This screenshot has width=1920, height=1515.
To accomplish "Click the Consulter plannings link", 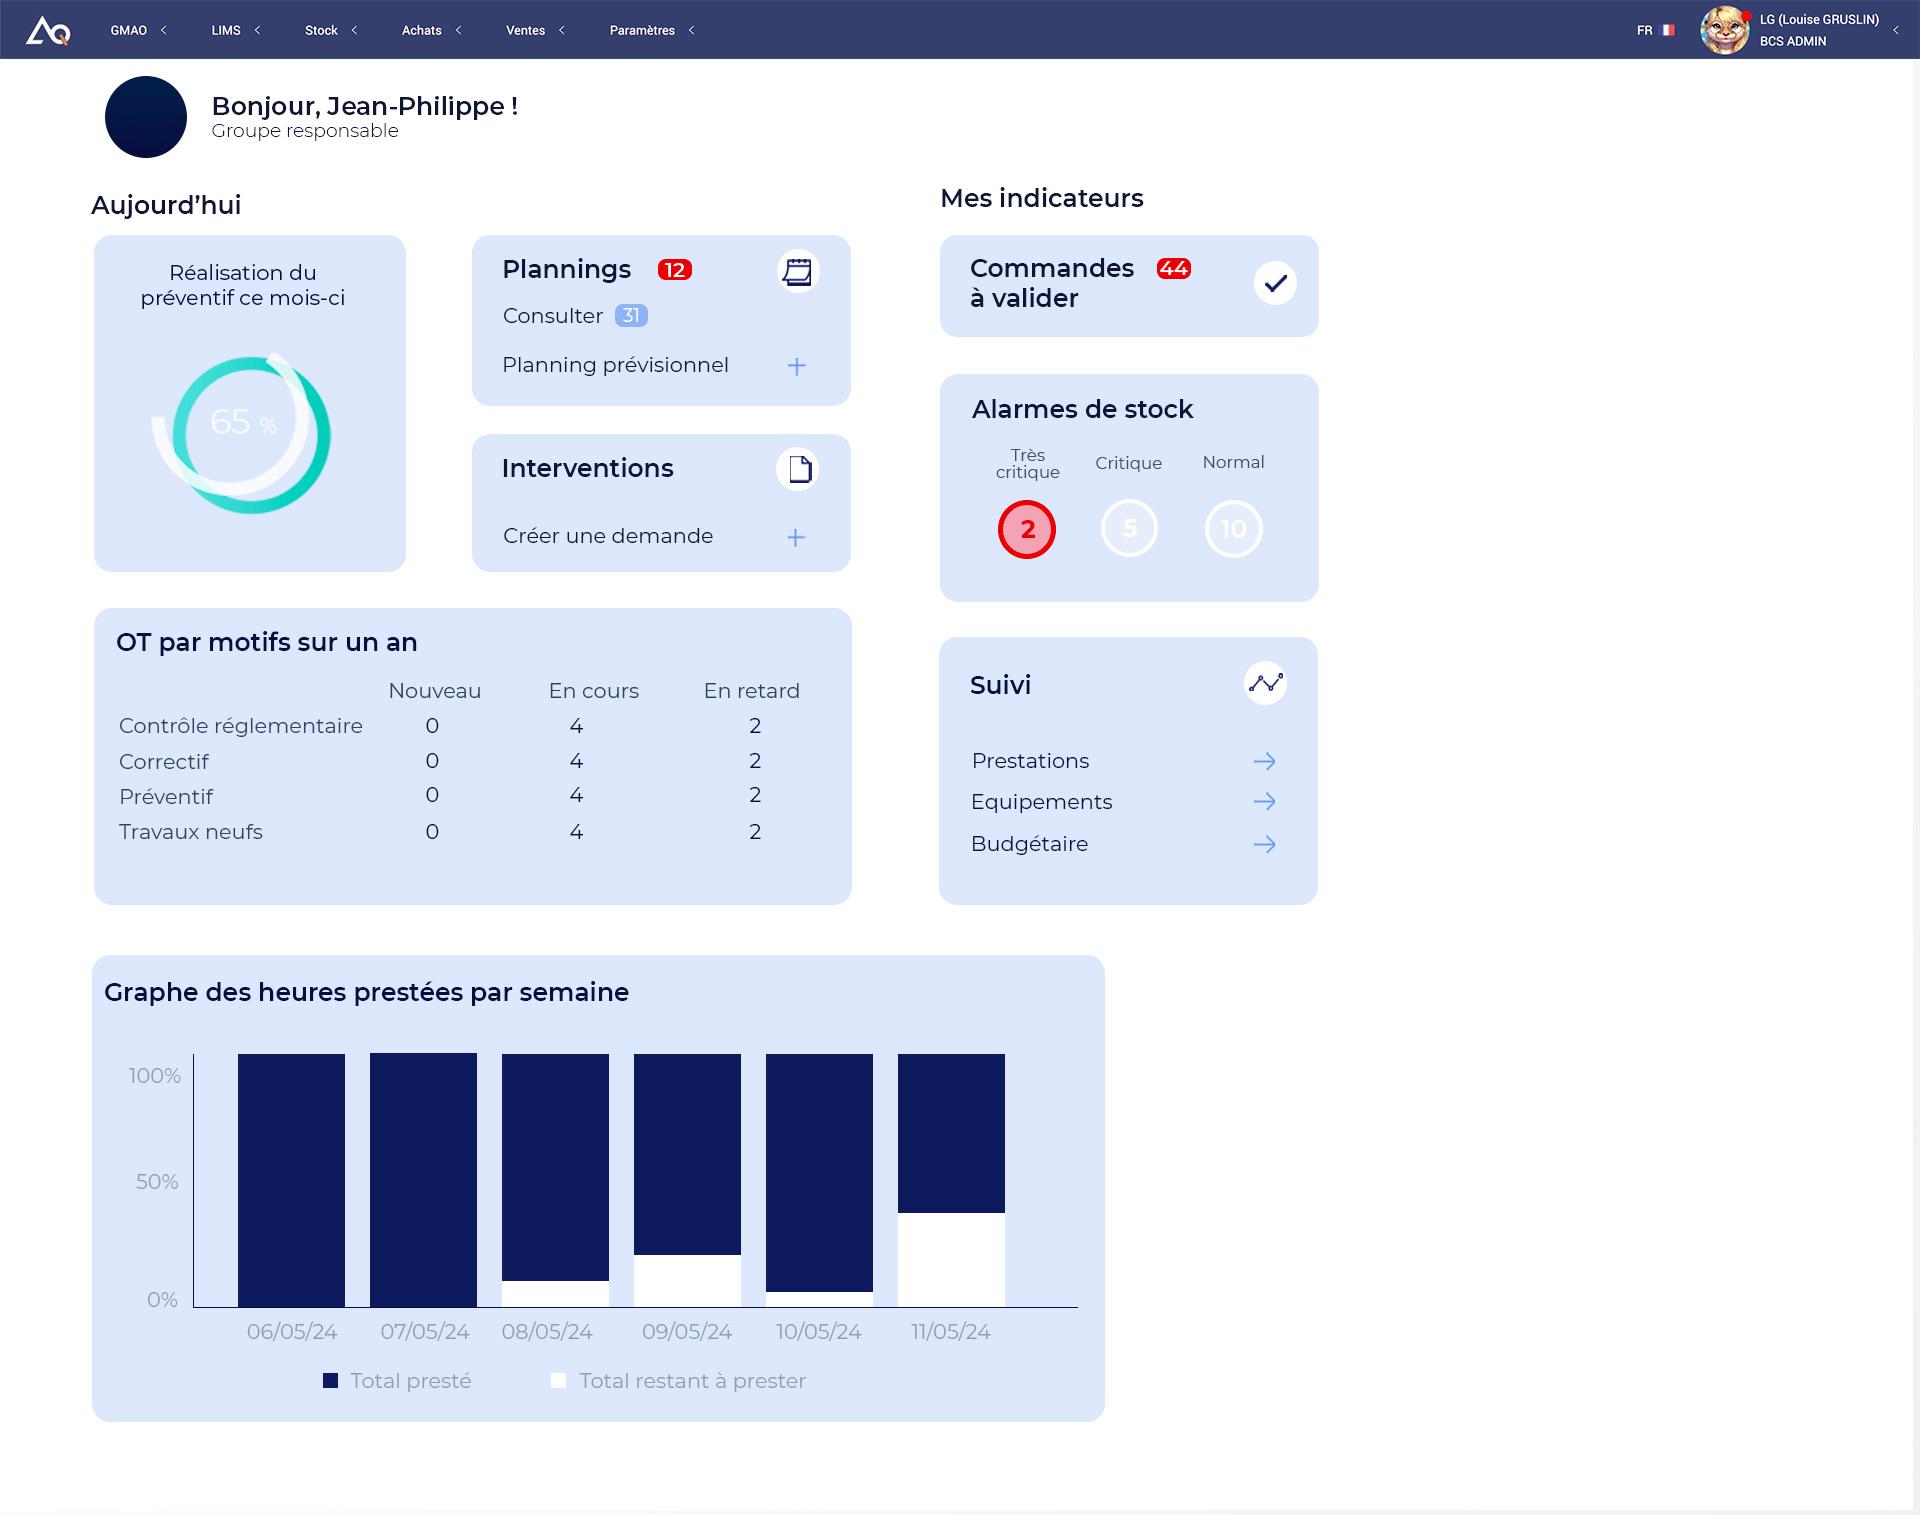I will (553, 316).
